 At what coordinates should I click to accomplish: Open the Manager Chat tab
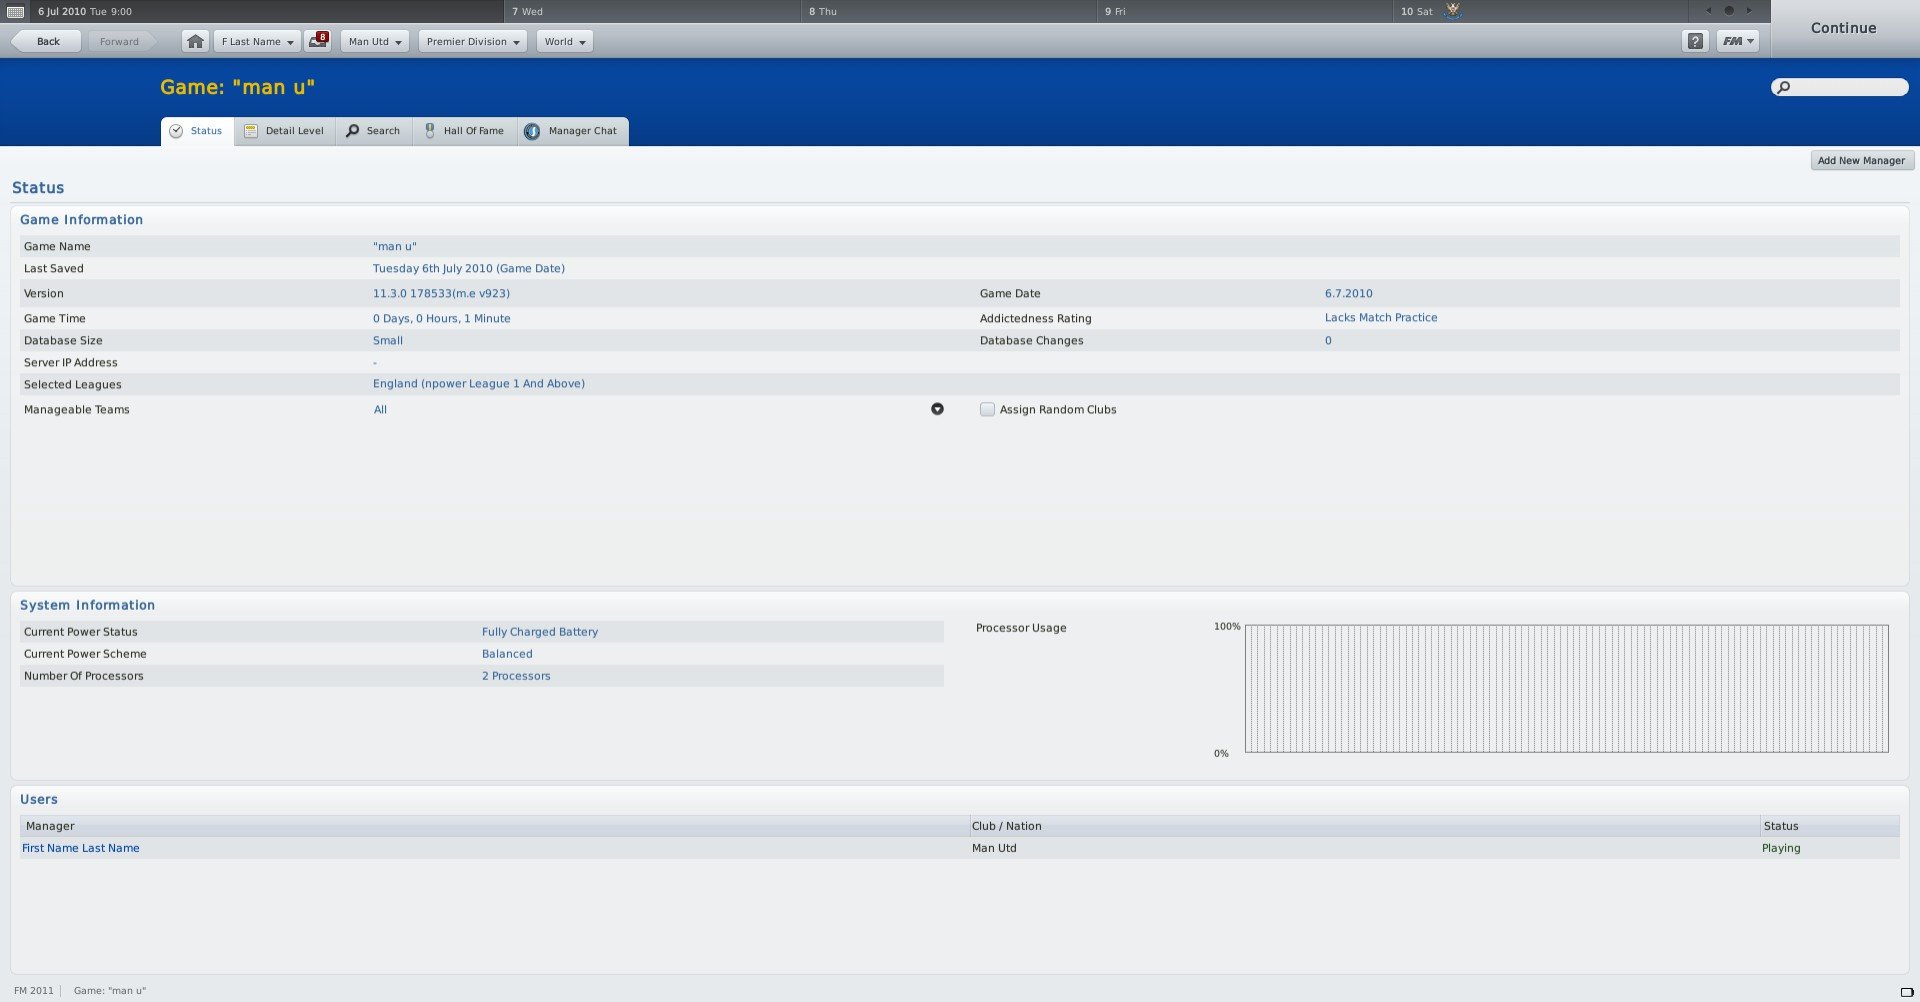pyautogui.click(x=573, y=131)
